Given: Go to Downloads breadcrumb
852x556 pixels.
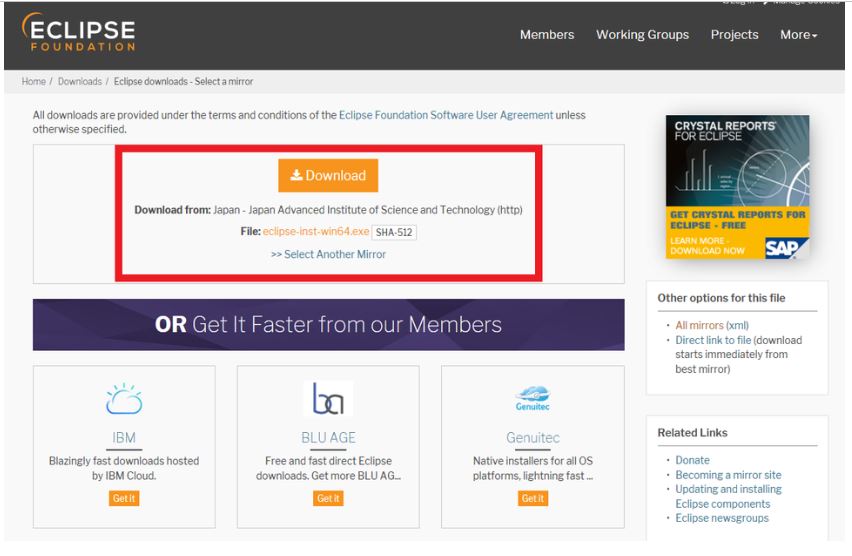Looking at the screenshot, I should (80, 82).
